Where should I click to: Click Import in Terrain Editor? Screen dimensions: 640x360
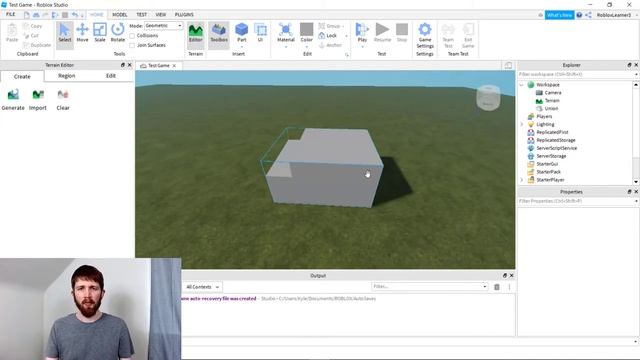click(38, 100)
